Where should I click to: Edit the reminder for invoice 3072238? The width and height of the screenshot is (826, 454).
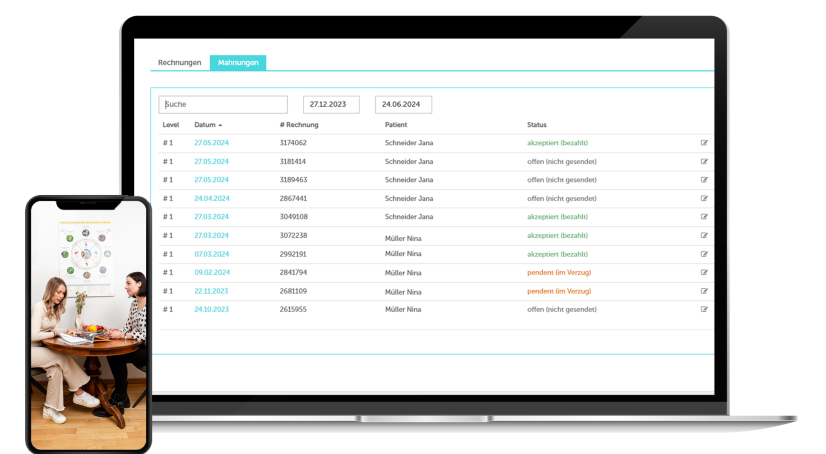[704, 235]
